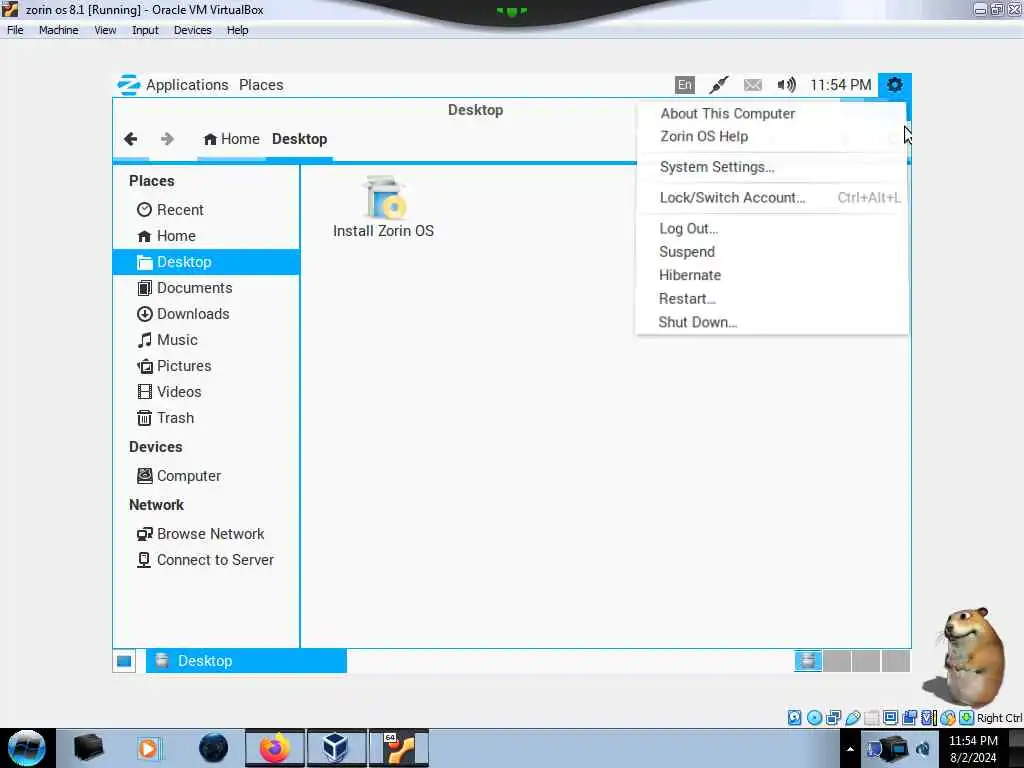Viewport: 1024px width, 768px height.
Task: Click the media player taskbar icon
Action: (x=149, y=748)
